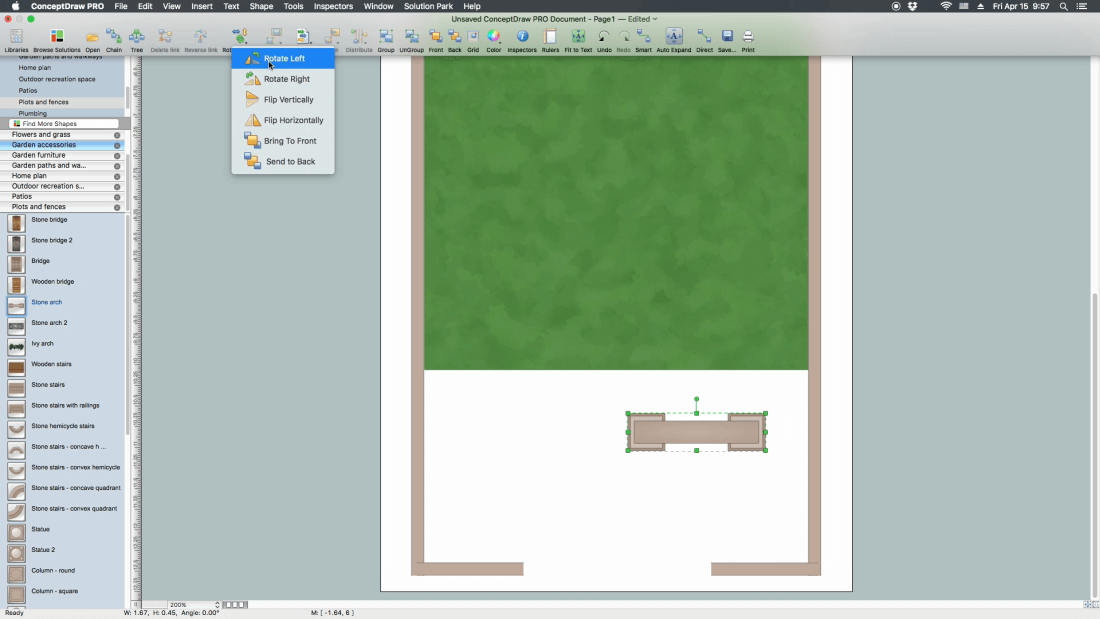The image size is (1100, 619).
Task: Open the Inspectors toolbar icon
Action: [521, 38]
